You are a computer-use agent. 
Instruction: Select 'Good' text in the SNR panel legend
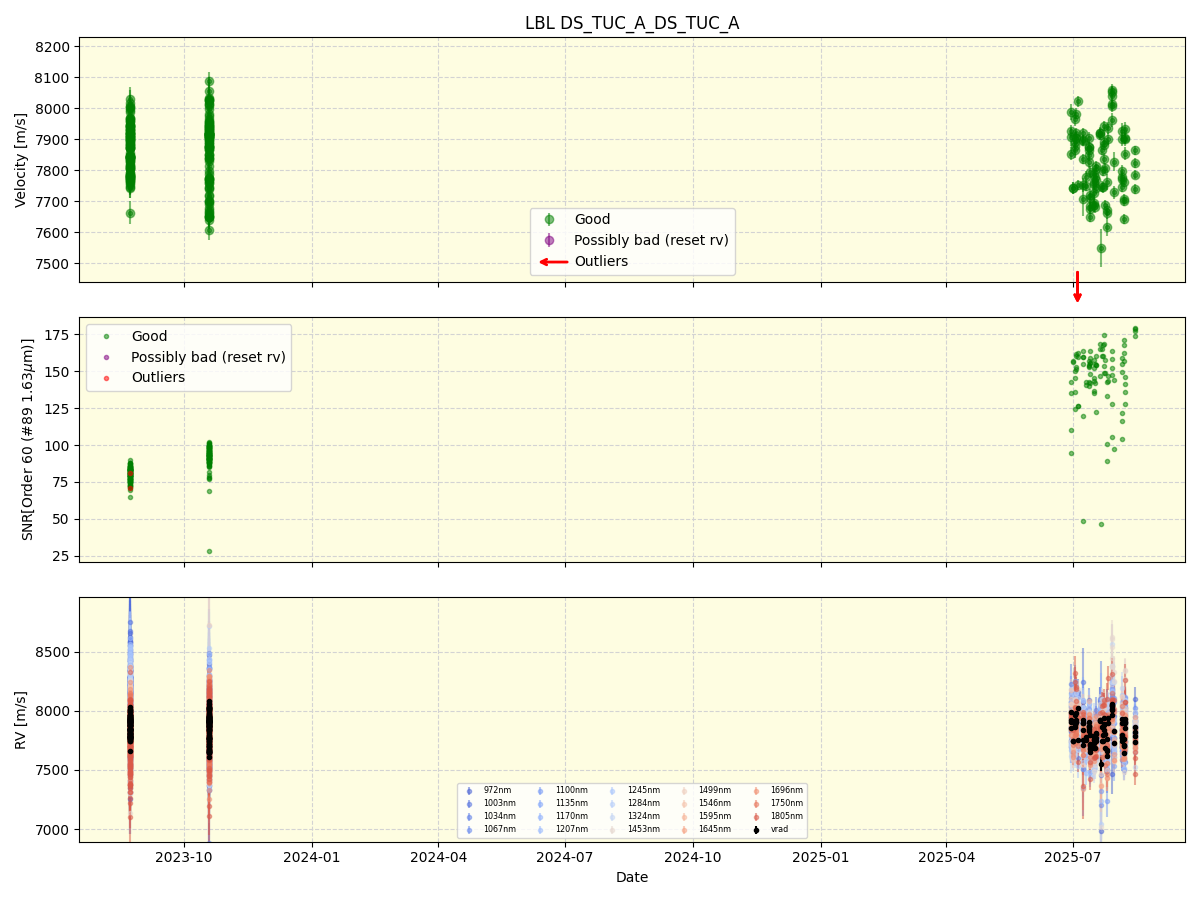149,336
